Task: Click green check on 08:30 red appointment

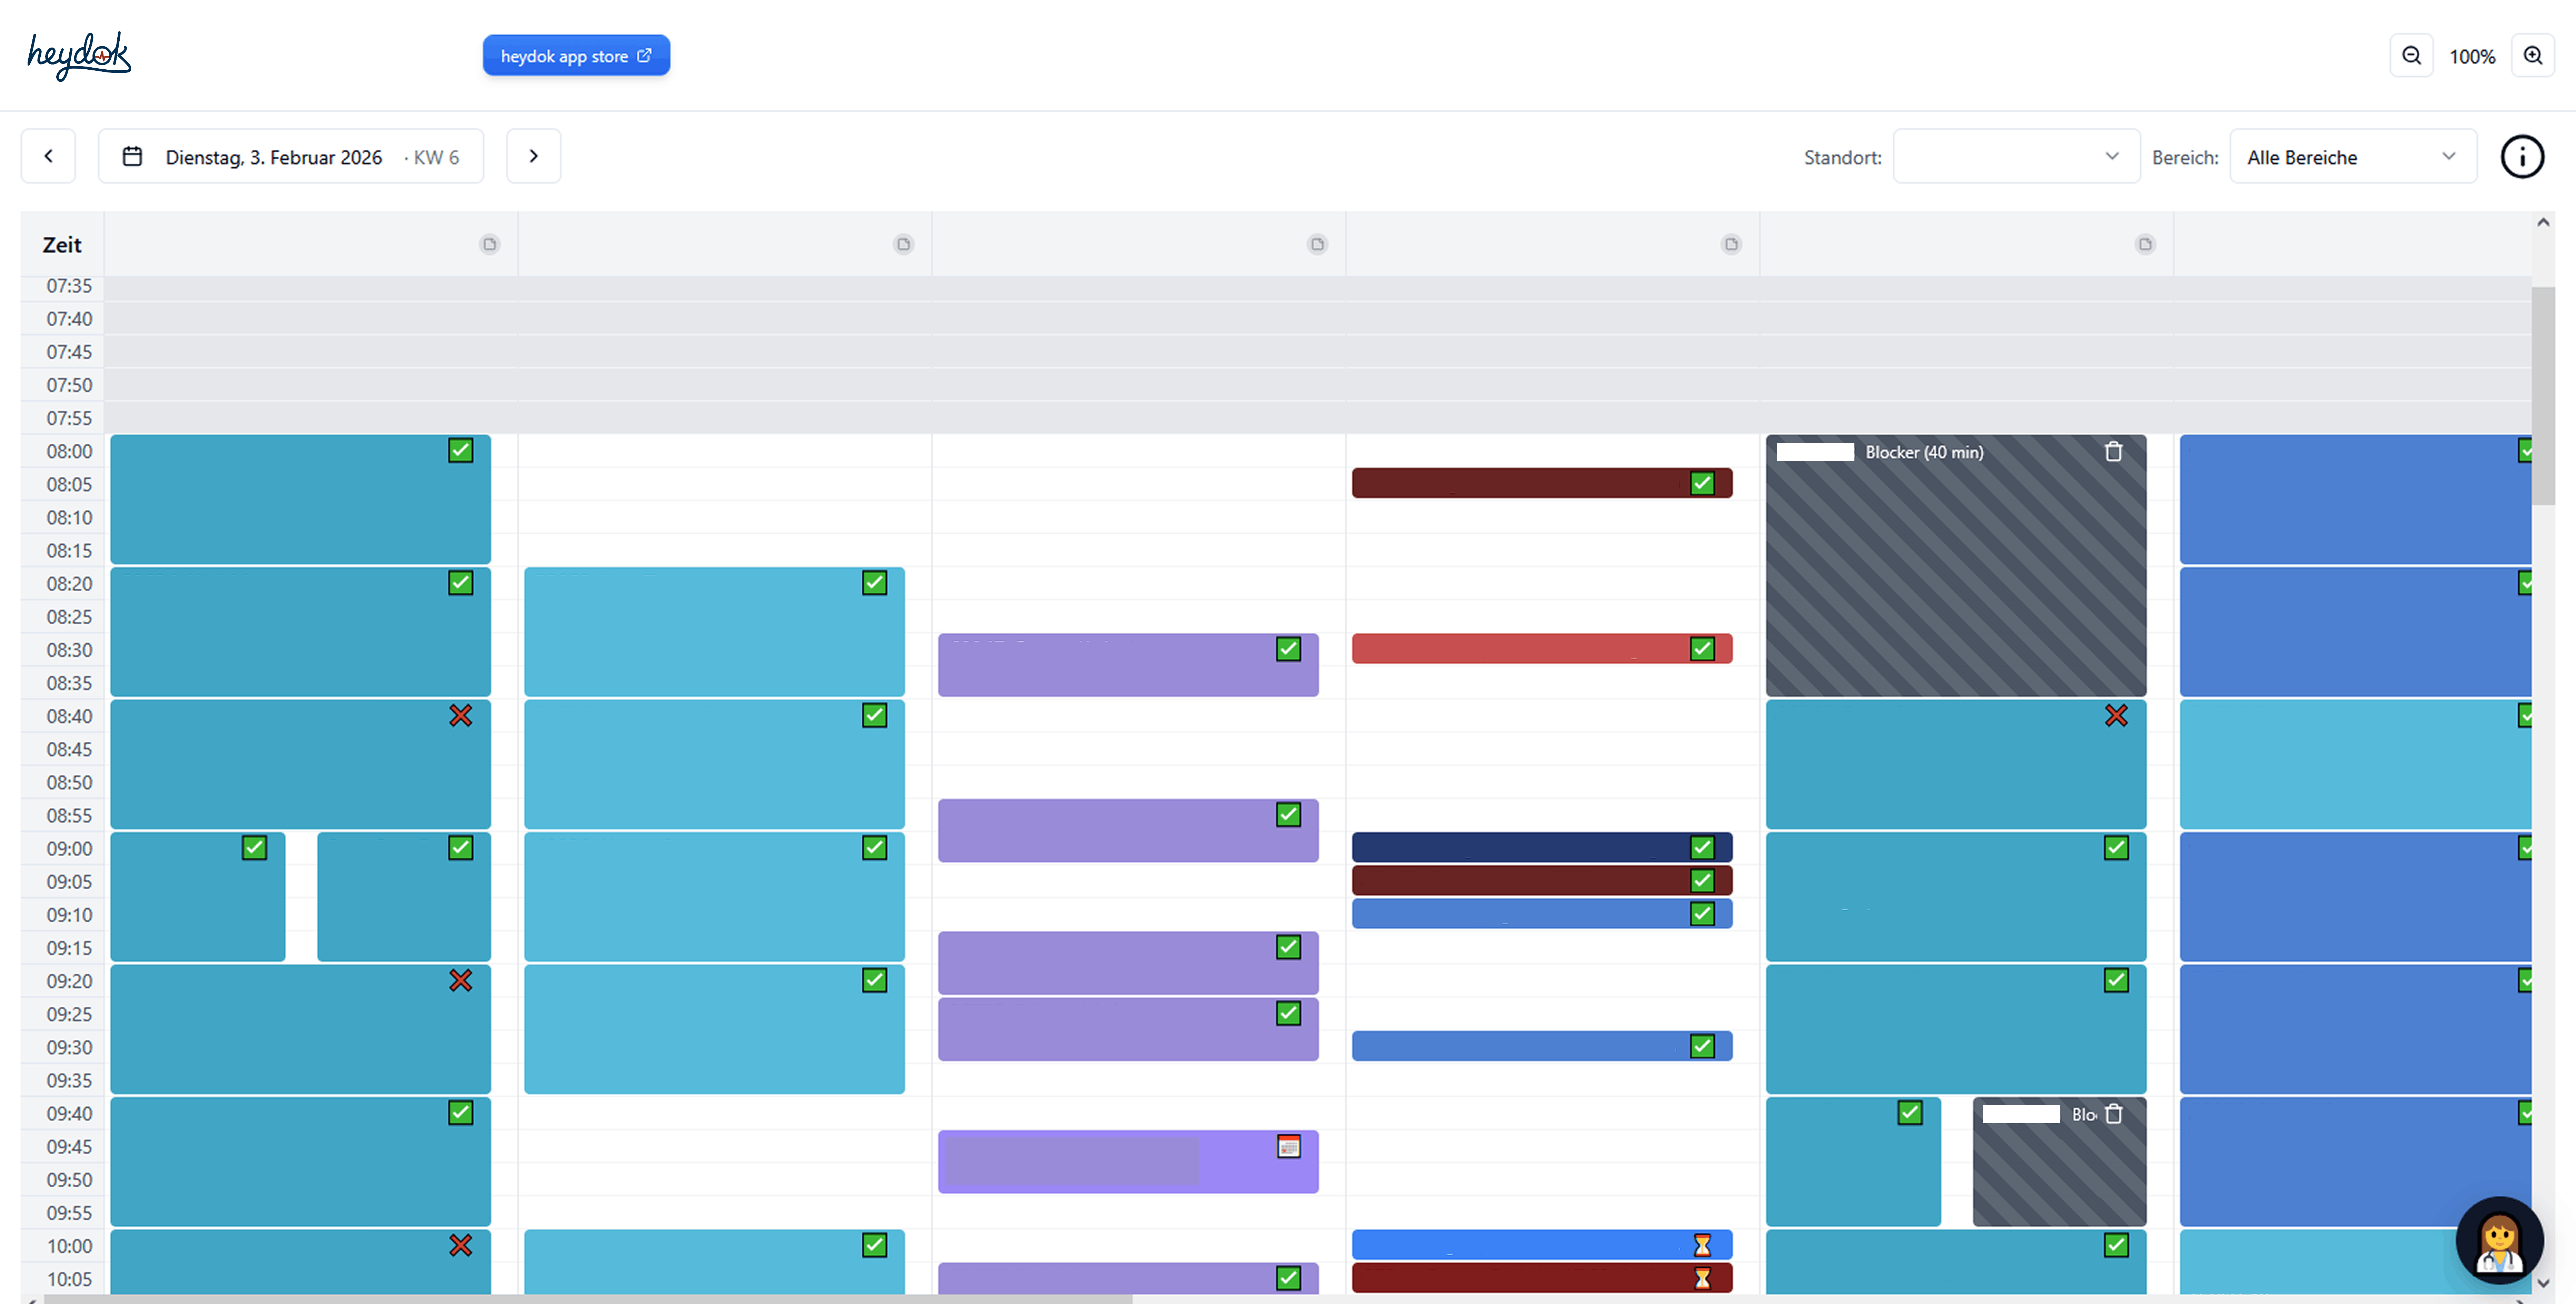Action: tap(1702, 649)
